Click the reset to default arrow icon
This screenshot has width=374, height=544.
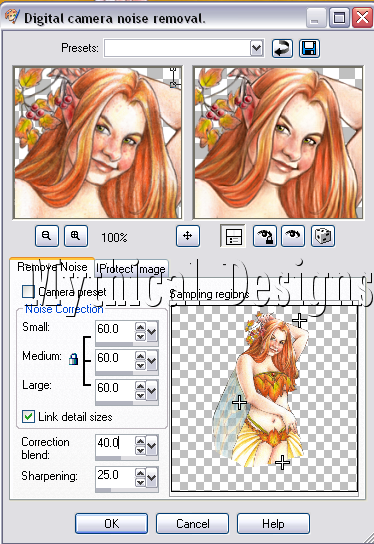click(x=282, y=48)
